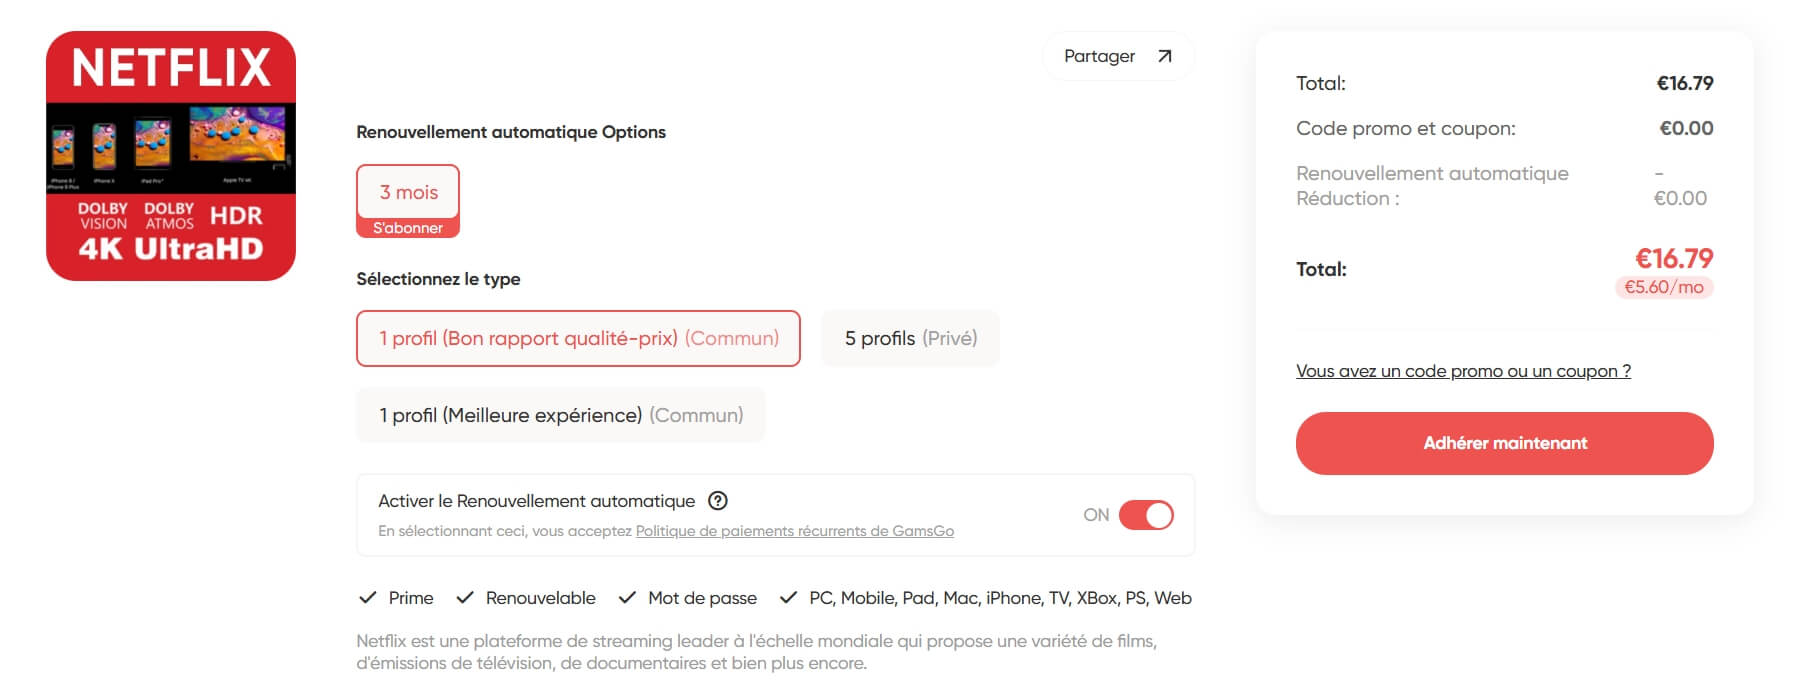1809x699 pixels.
Task: Click the S'abonner tag under 3 mois
Action: pyautogui.click(x=408, y=228)
